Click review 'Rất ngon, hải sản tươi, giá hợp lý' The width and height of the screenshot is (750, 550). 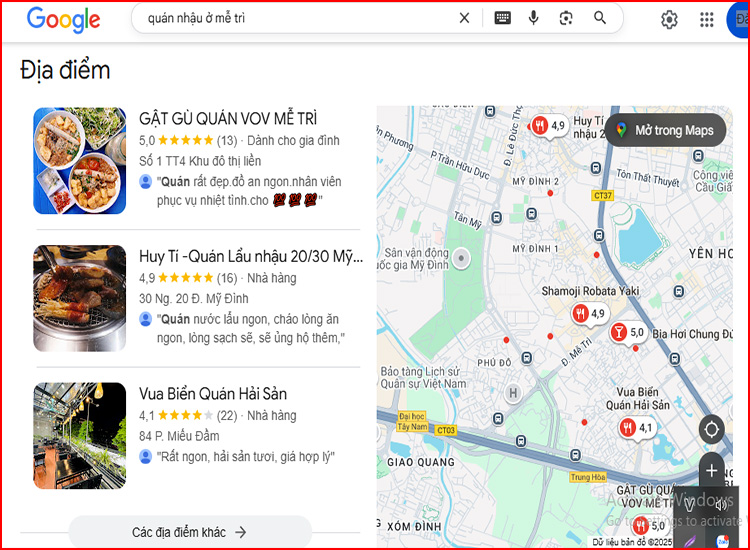coord(246,457)
